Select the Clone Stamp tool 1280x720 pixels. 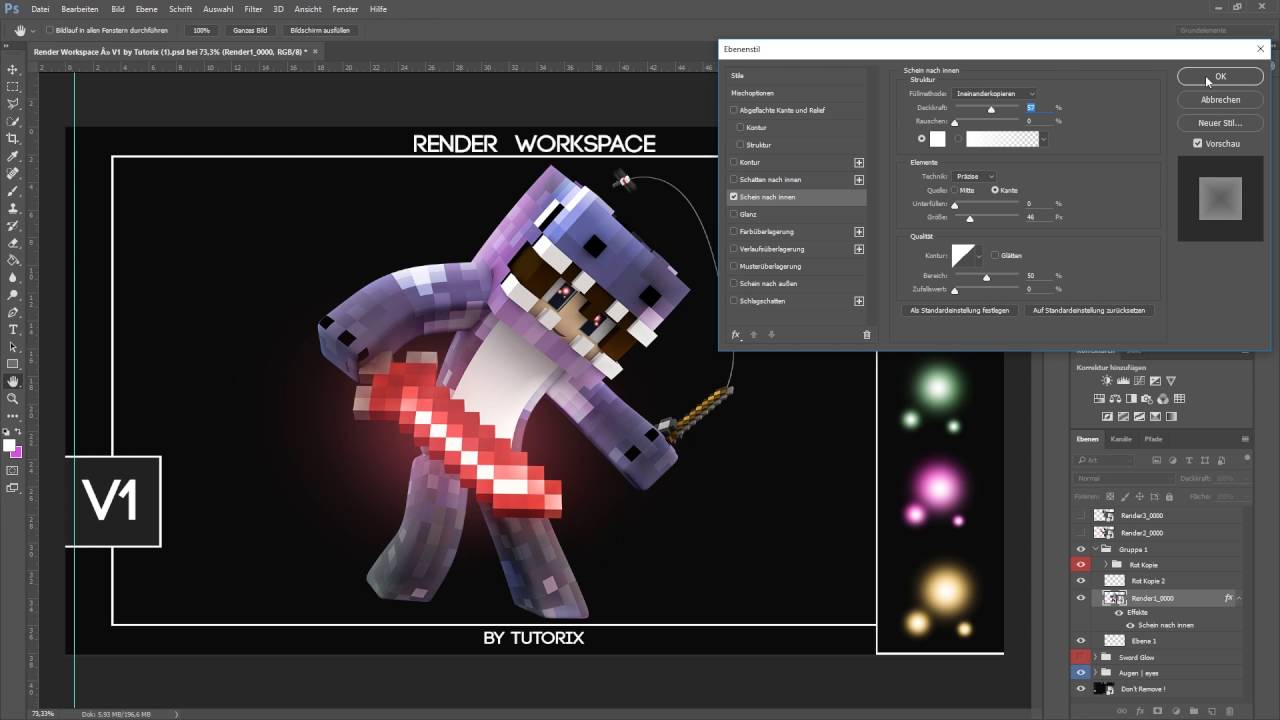(13, 208)
